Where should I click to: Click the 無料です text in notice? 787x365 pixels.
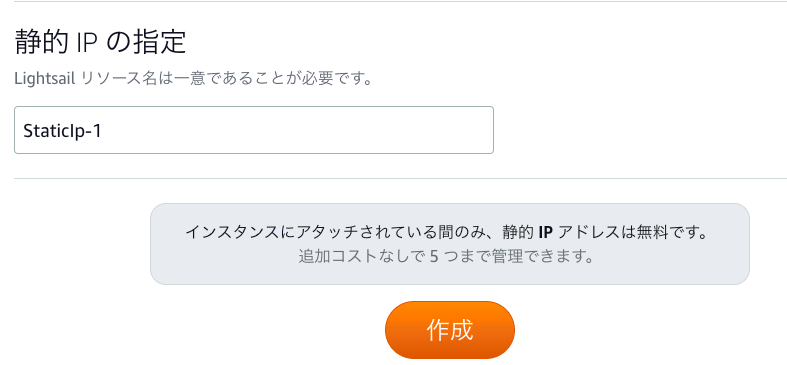[x=673, y=232]
